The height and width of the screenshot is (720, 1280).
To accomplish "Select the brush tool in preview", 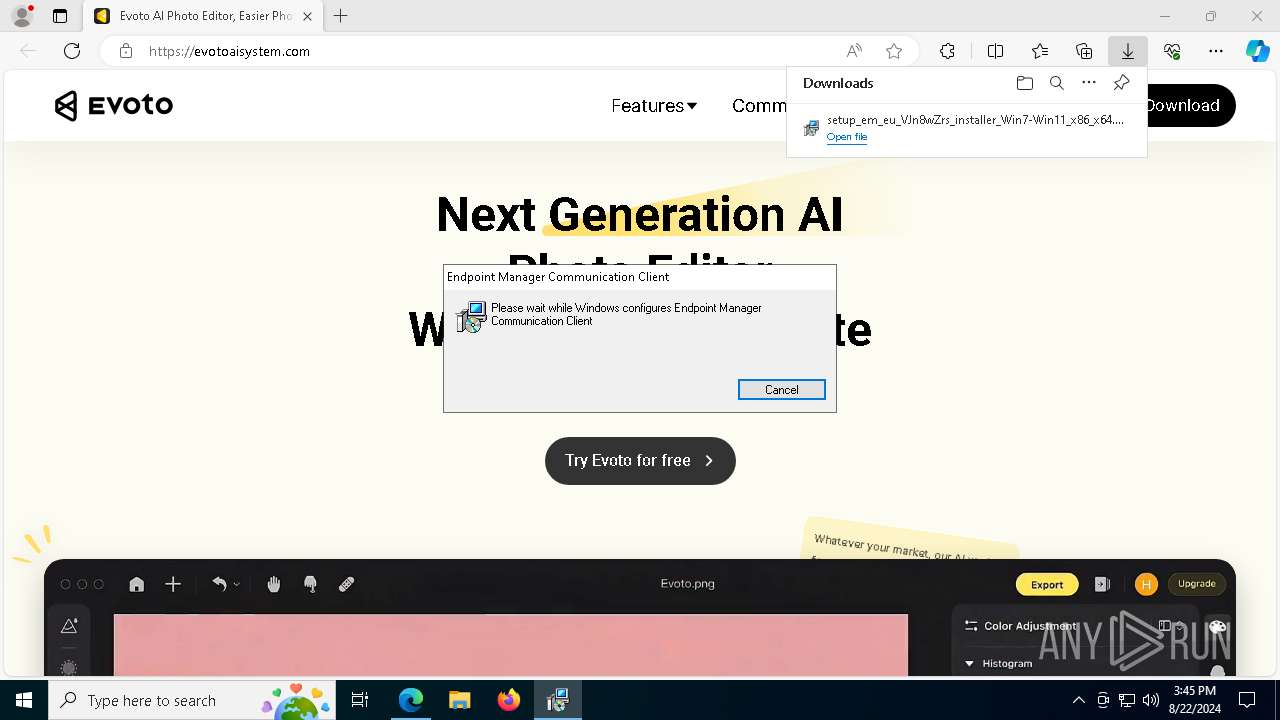I will [310, 584].
